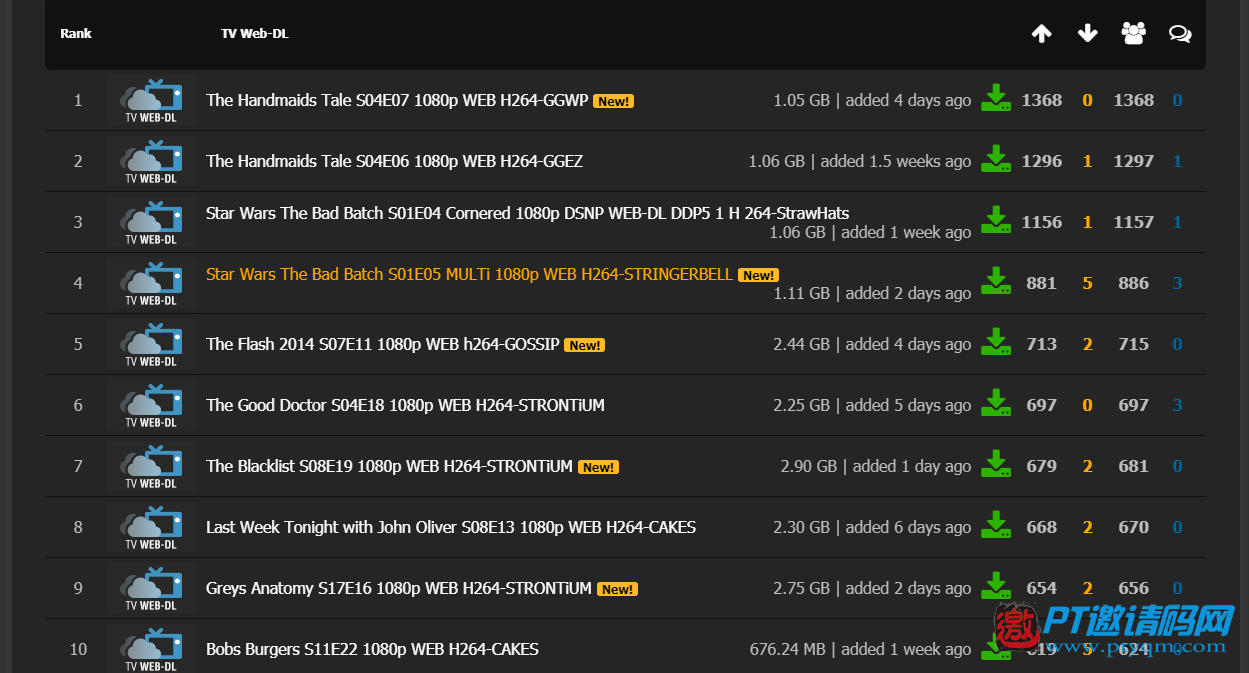Click the New! badge on The Flash row
Viewport: 1249px width, 673px height.
tap(584, 345)
